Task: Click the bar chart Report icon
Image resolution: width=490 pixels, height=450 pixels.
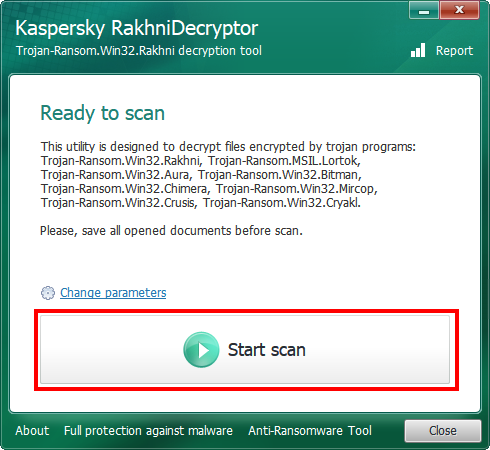Action: pos(418,50)
